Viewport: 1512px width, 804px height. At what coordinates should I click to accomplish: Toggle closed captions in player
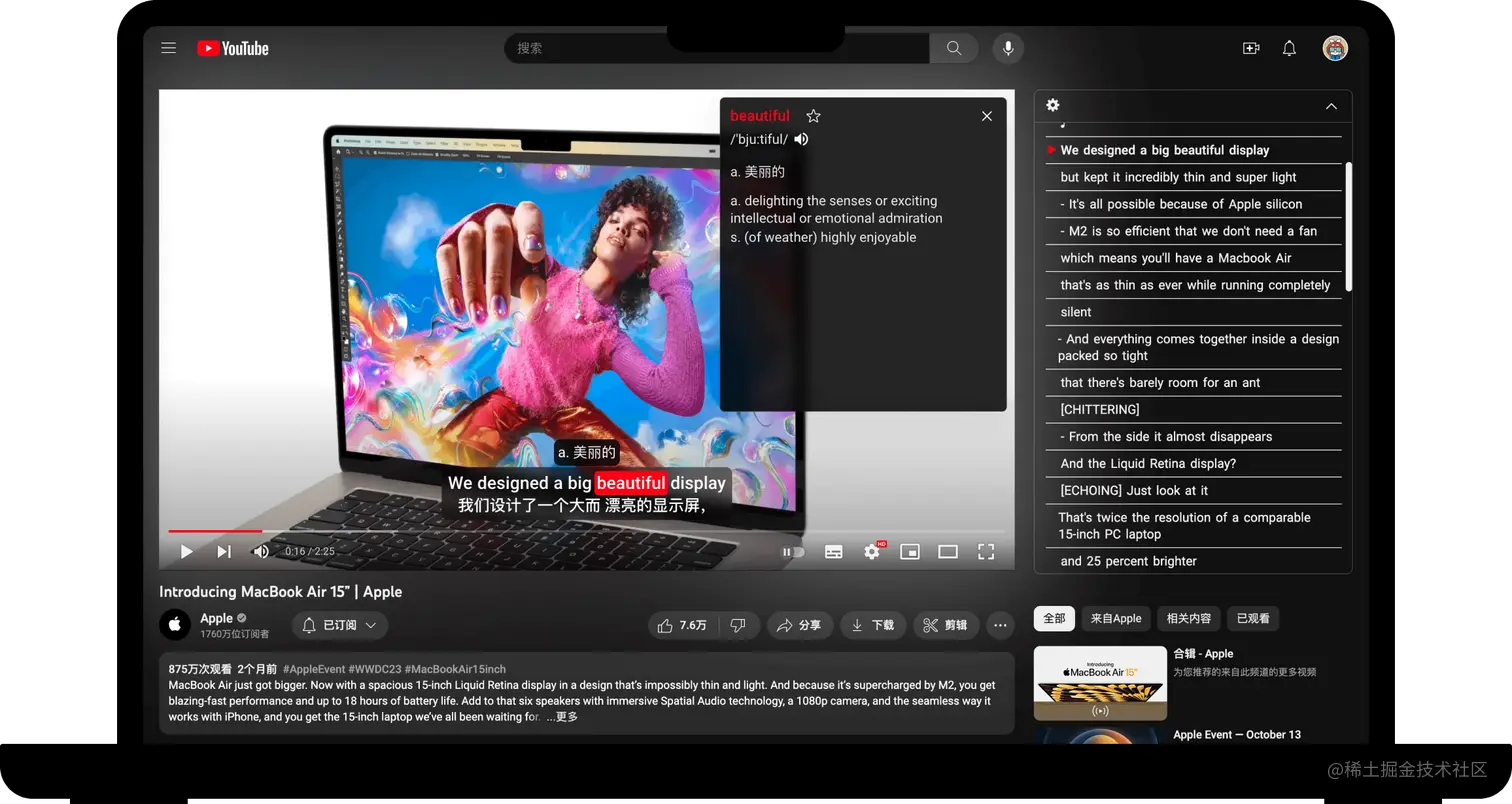click(833, 551)
